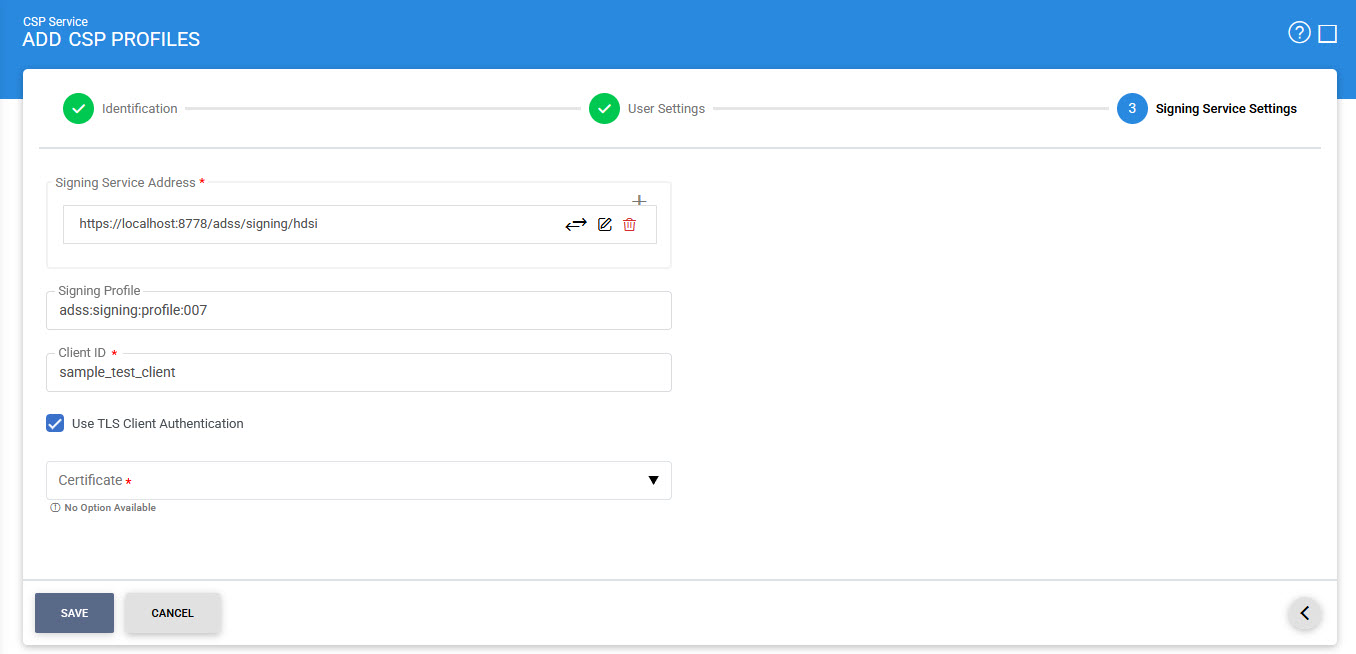The height and width of the screenshot is (654, 1356).
Task: Switch to the Identification step label
Action: click(x=140, y=109)
